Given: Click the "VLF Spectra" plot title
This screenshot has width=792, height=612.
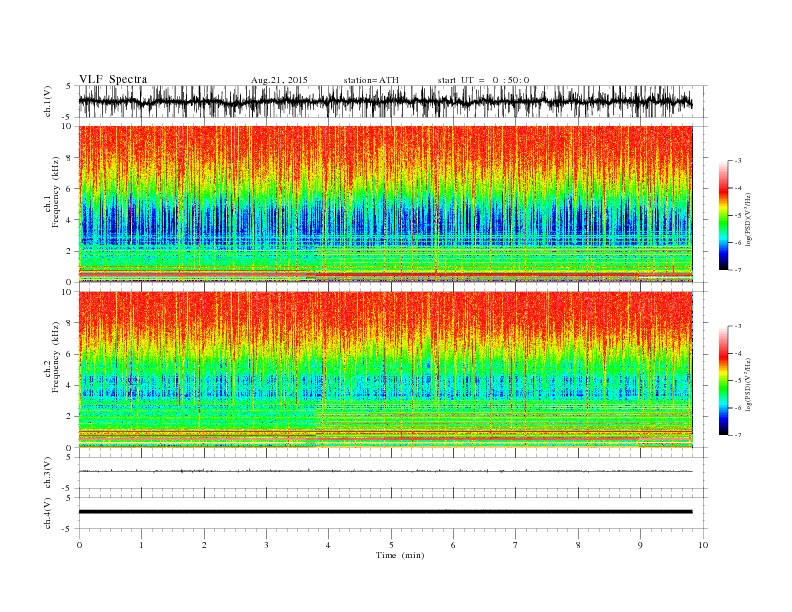Looking at the screenshot, I should click(x=113, y=79).
